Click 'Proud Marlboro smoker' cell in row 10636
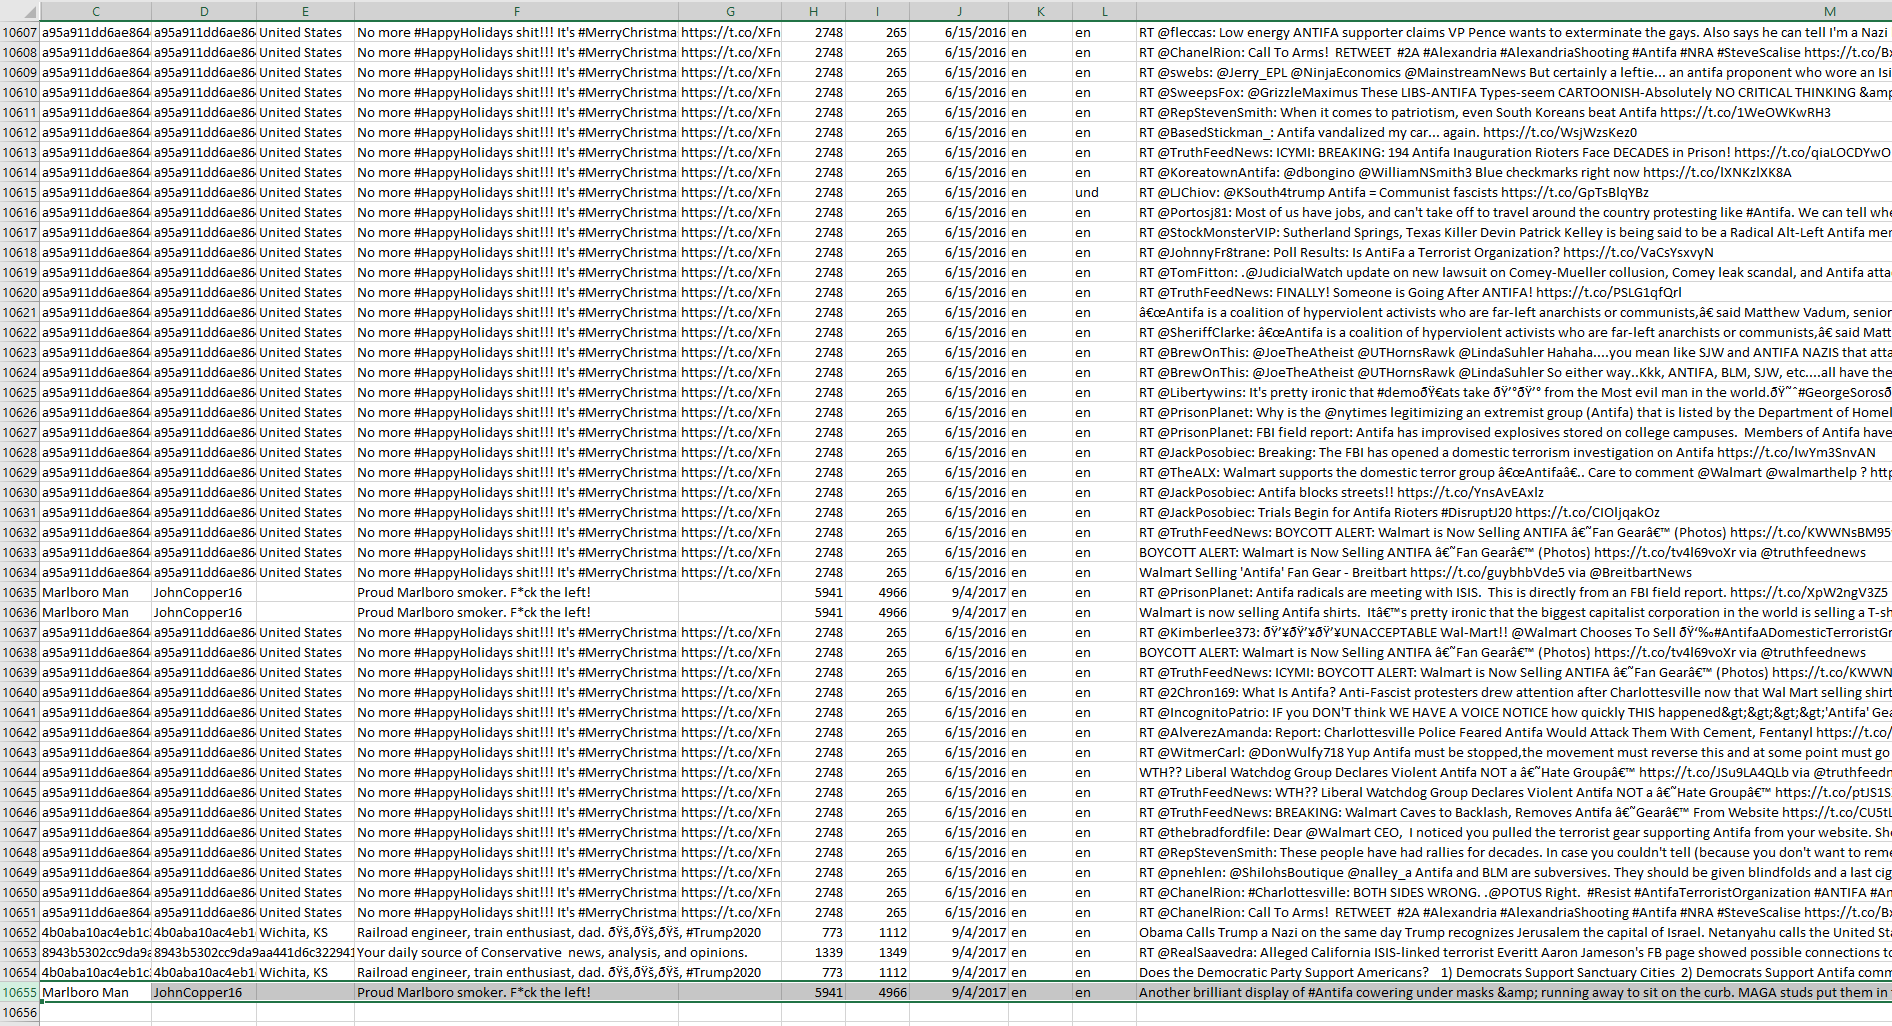 click(x=517, y=612)
